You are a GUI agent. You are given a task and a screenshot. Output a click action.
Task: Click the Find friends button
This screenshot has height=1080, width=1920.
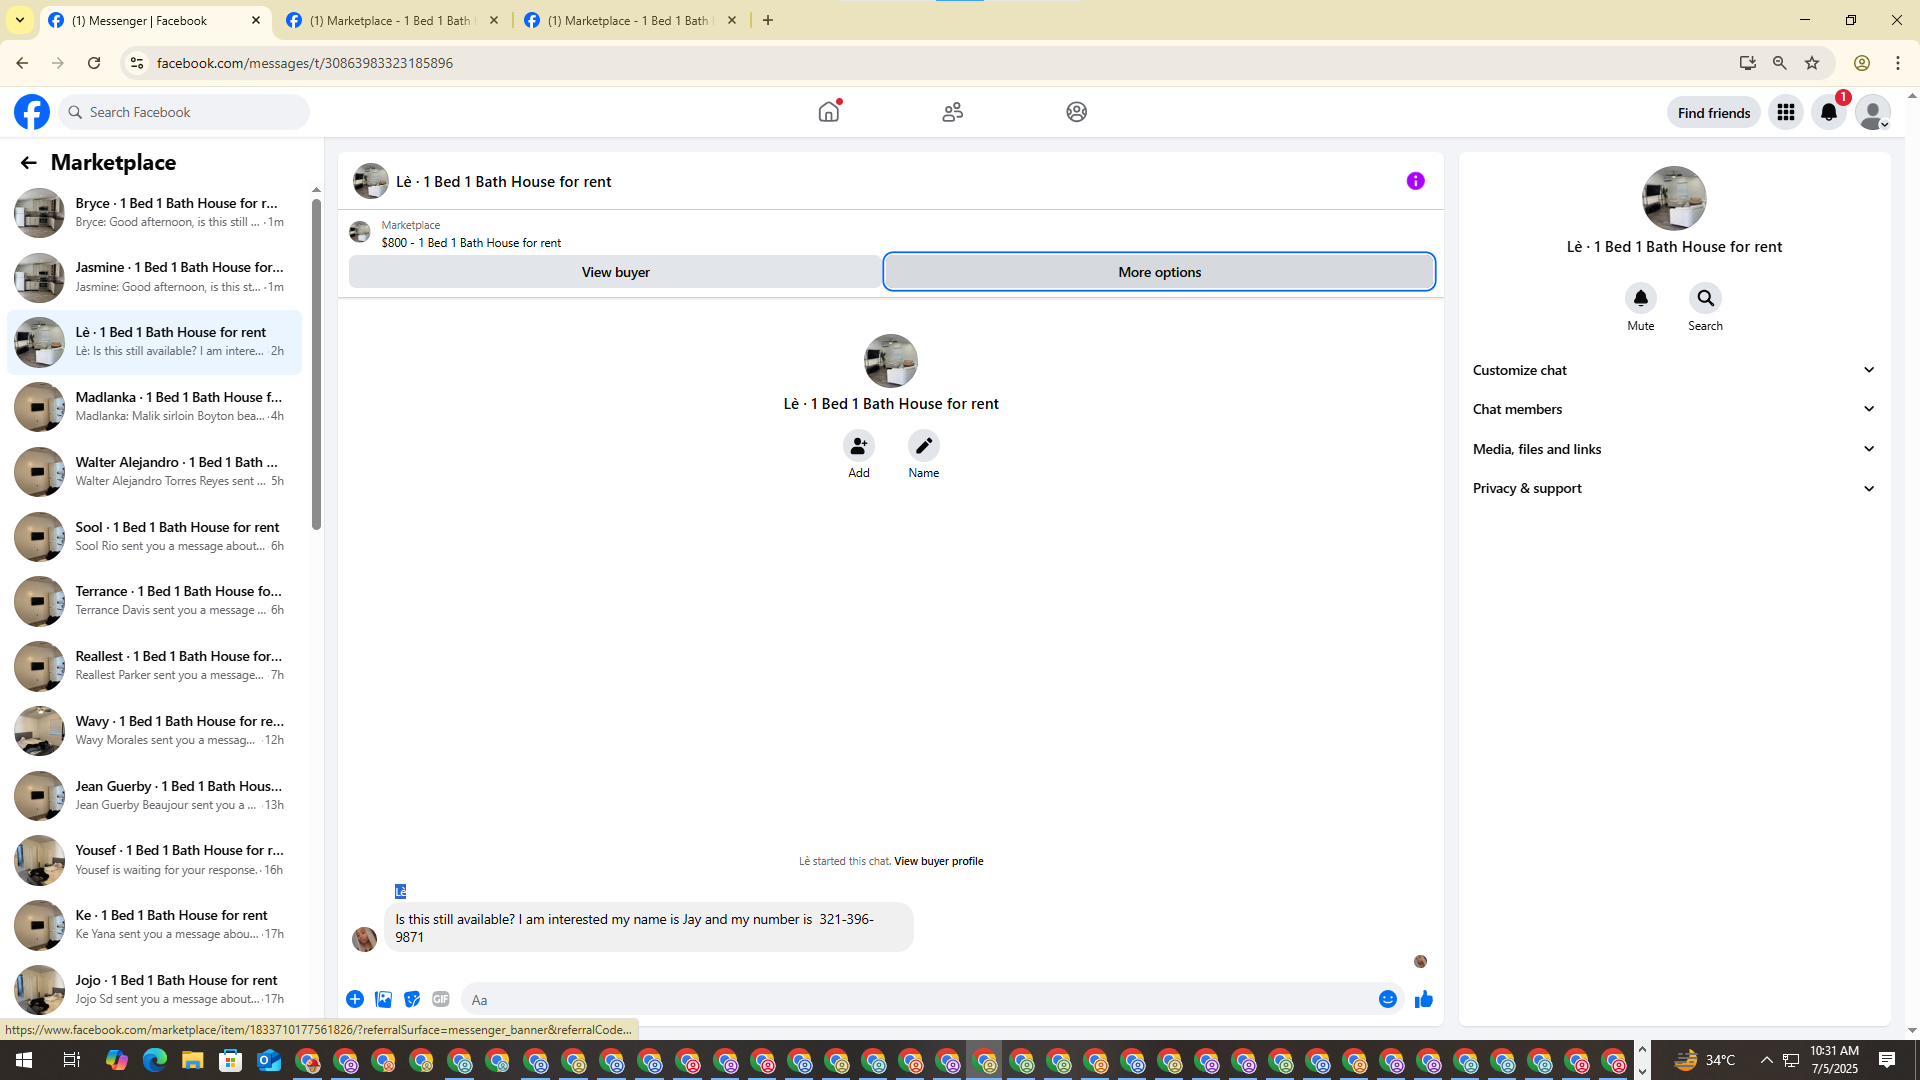pyautogui.click(x=1713, y=113)
